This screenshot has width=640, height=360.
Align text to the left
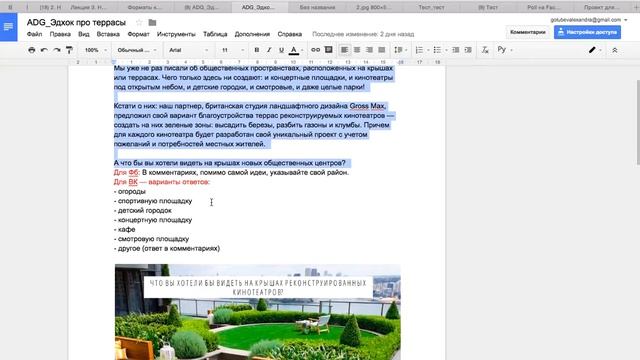coord(344,50)
